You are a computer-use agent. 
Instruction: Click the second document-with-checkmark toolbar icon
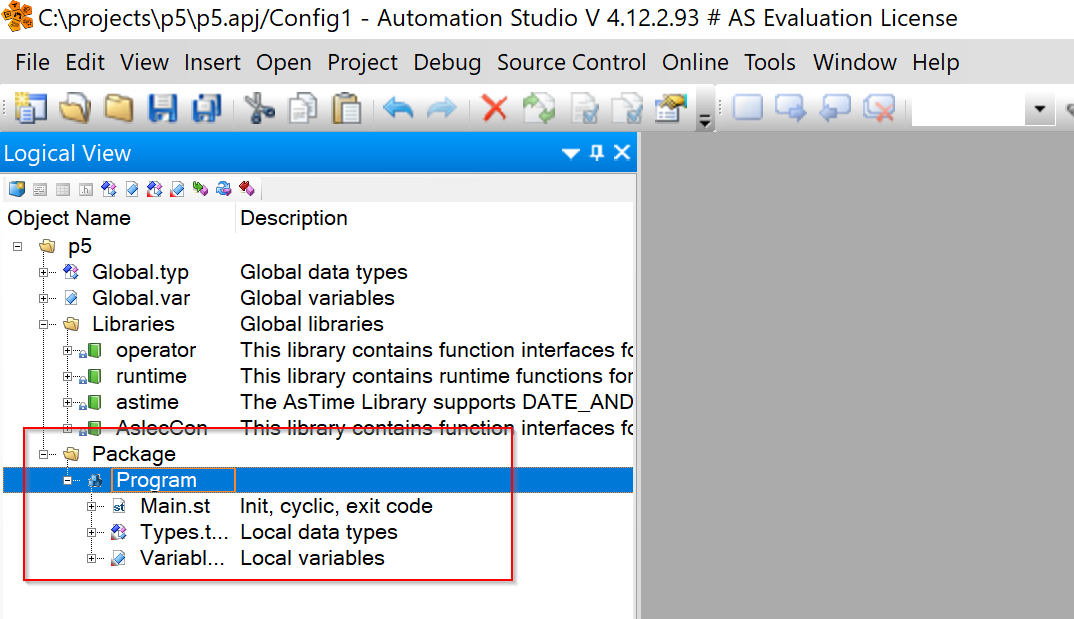pos(627,108)
